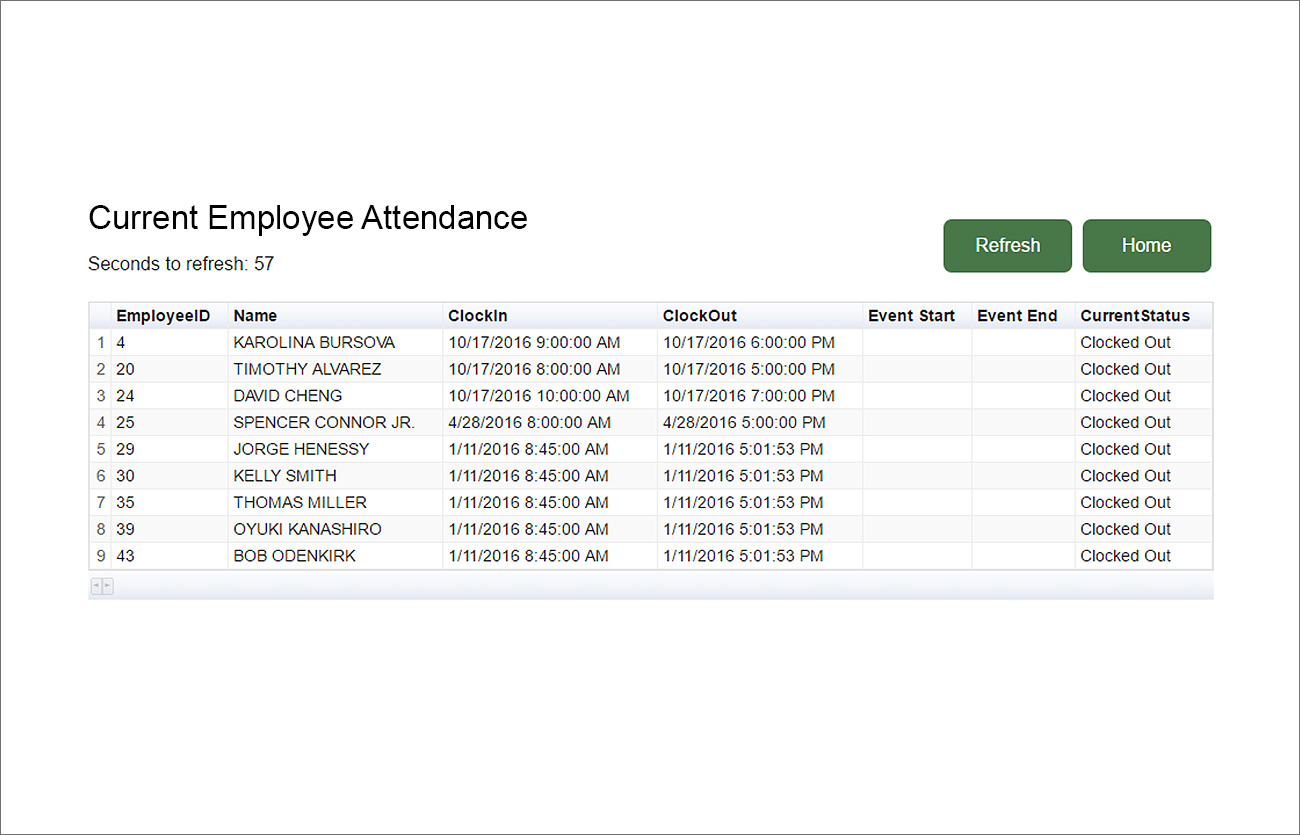Click the Event Start column header
This screenshot has width=1300, height=835.
[917, 316]
